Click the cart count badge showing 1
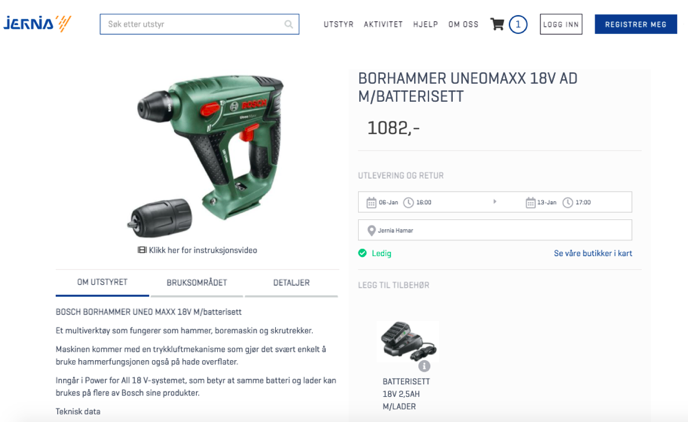 coord(518,24)
